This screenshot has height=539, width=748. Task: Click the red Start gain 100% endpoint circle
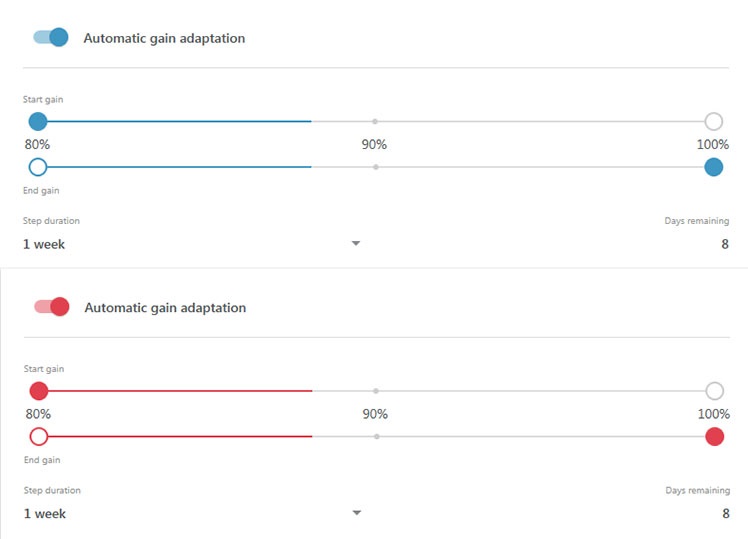click(x=715, y=391)
